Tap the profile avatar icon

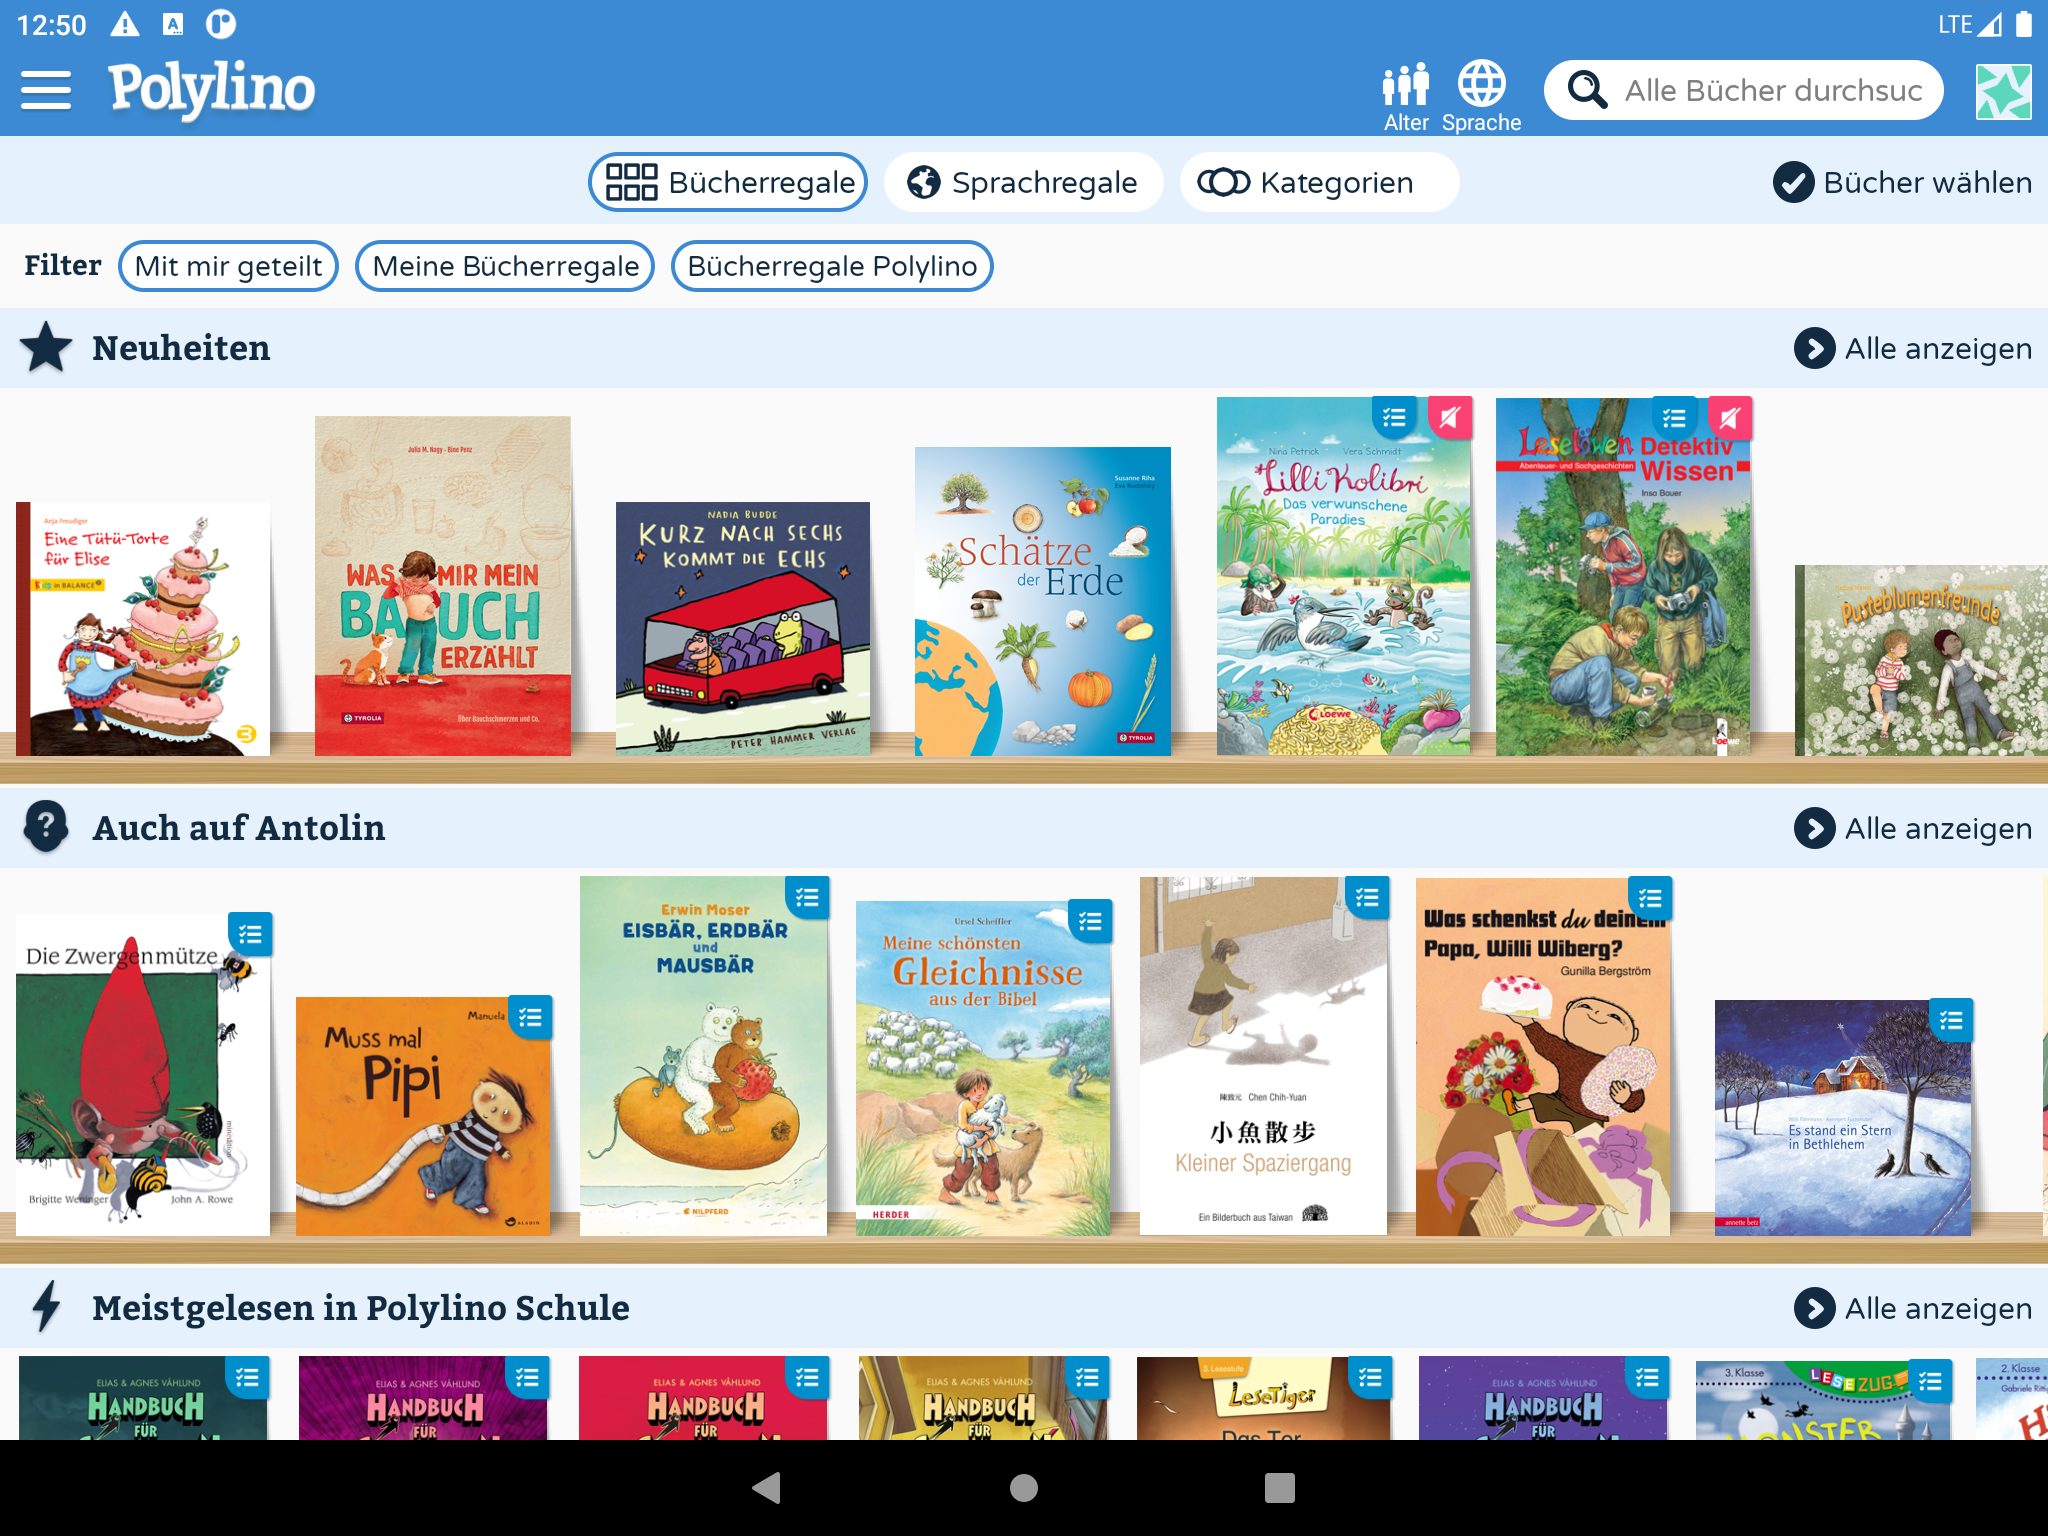pyautogui.click(x=2003, y=91)
